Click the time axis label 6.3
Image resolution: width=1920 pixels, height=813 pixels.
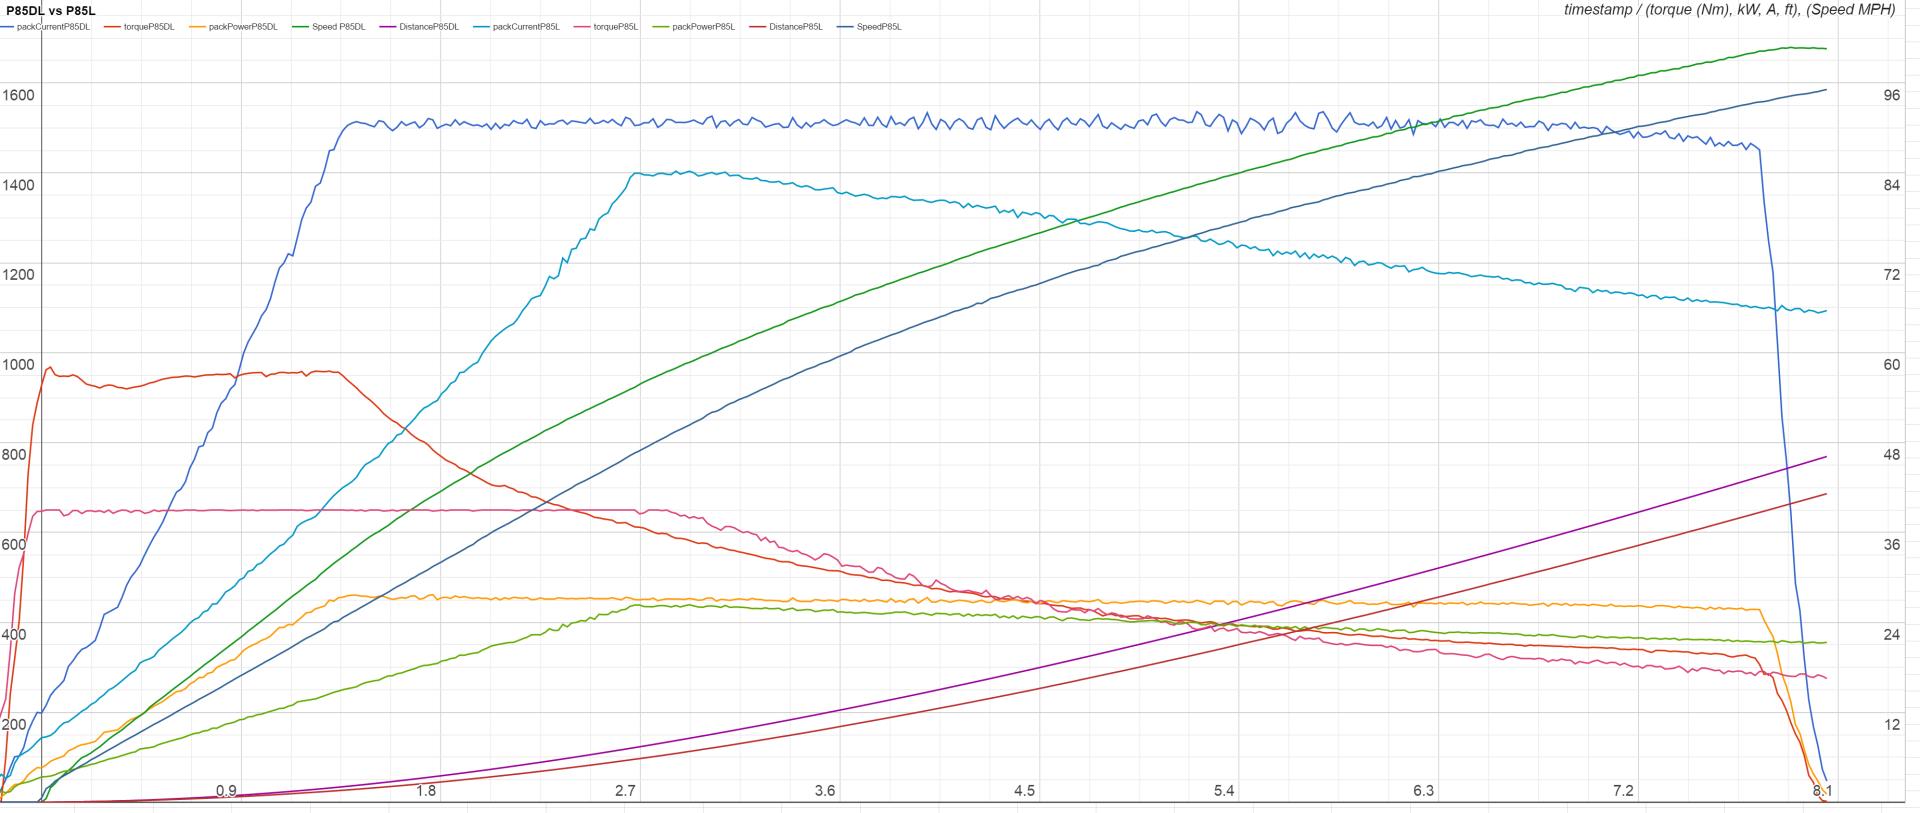tap(1424, 791)
